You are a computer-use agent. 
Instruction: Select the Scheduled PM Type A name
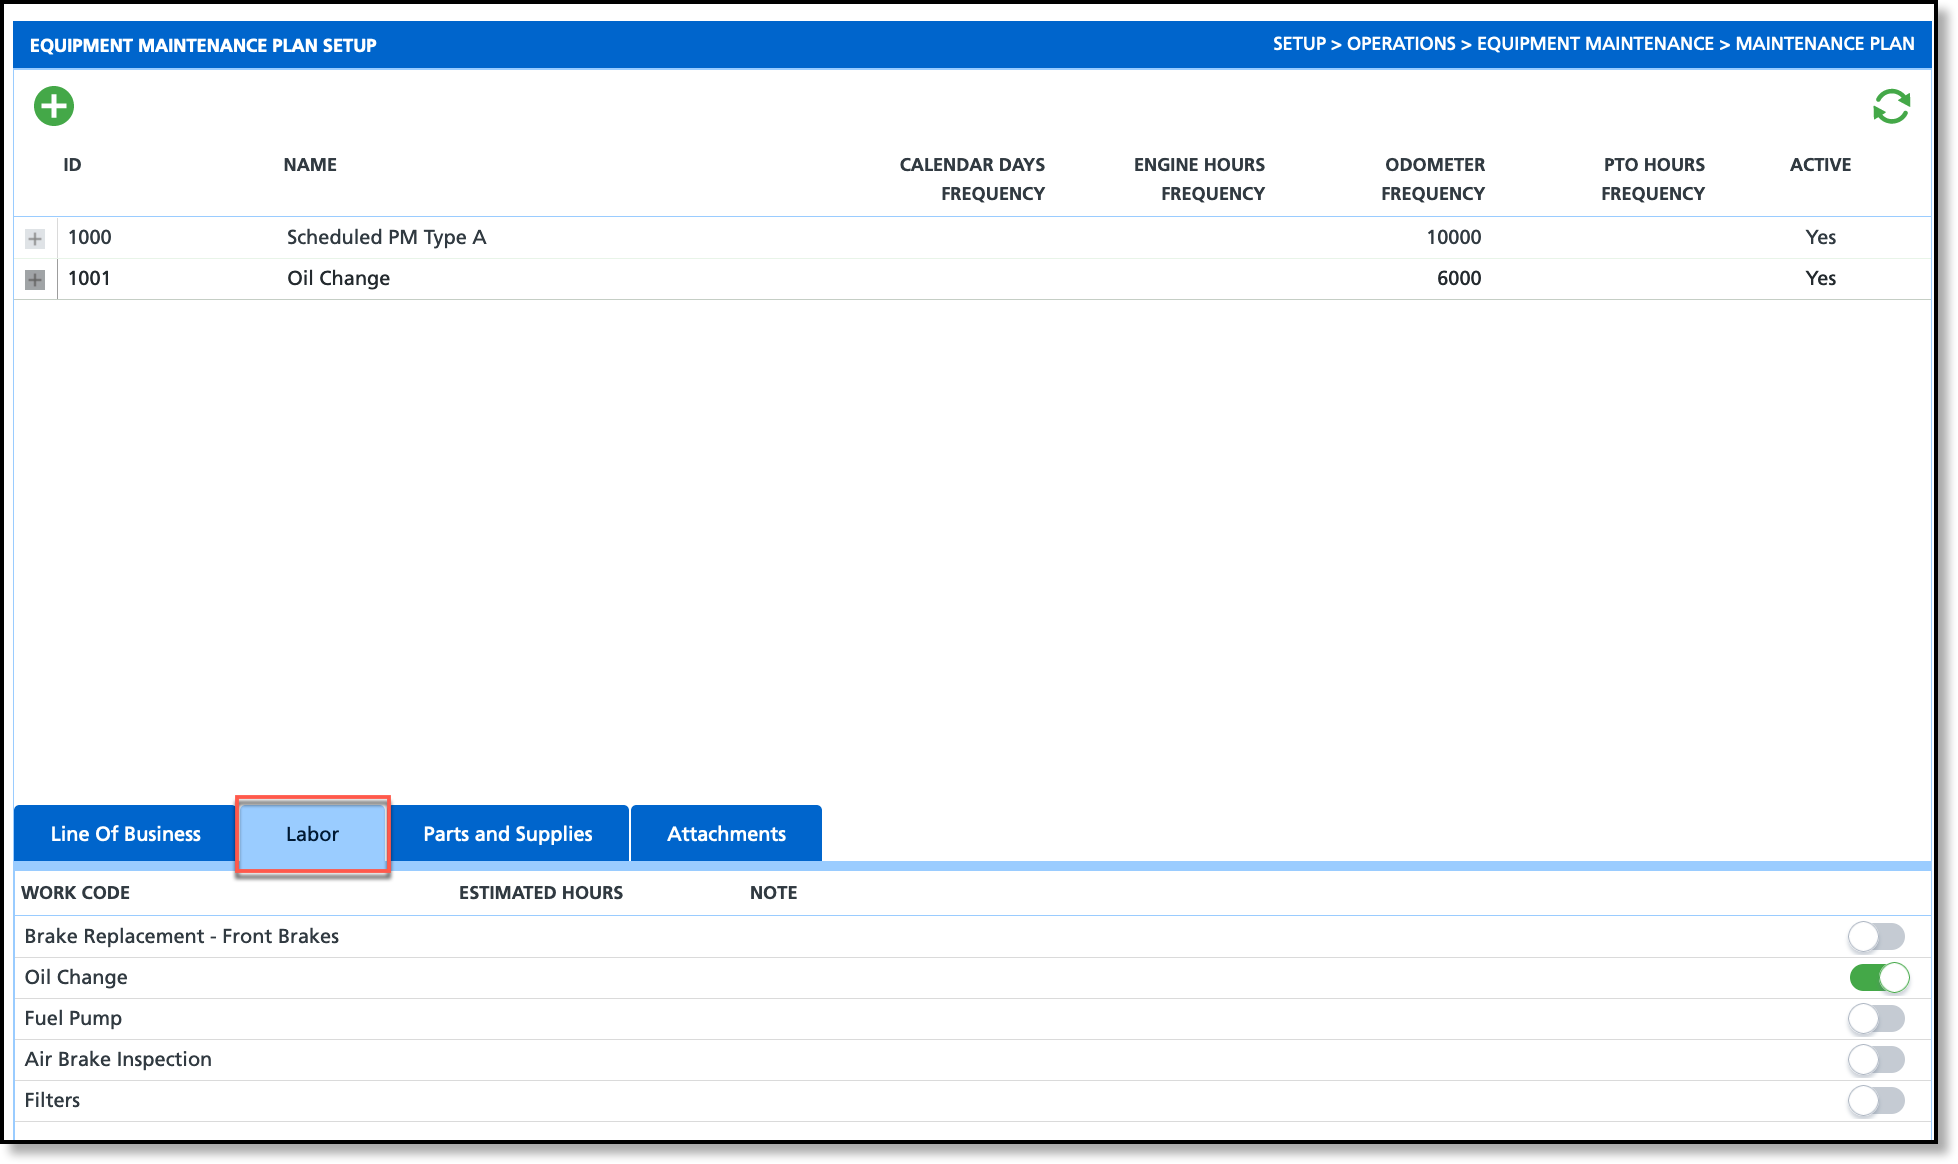[x=386, y=237]
